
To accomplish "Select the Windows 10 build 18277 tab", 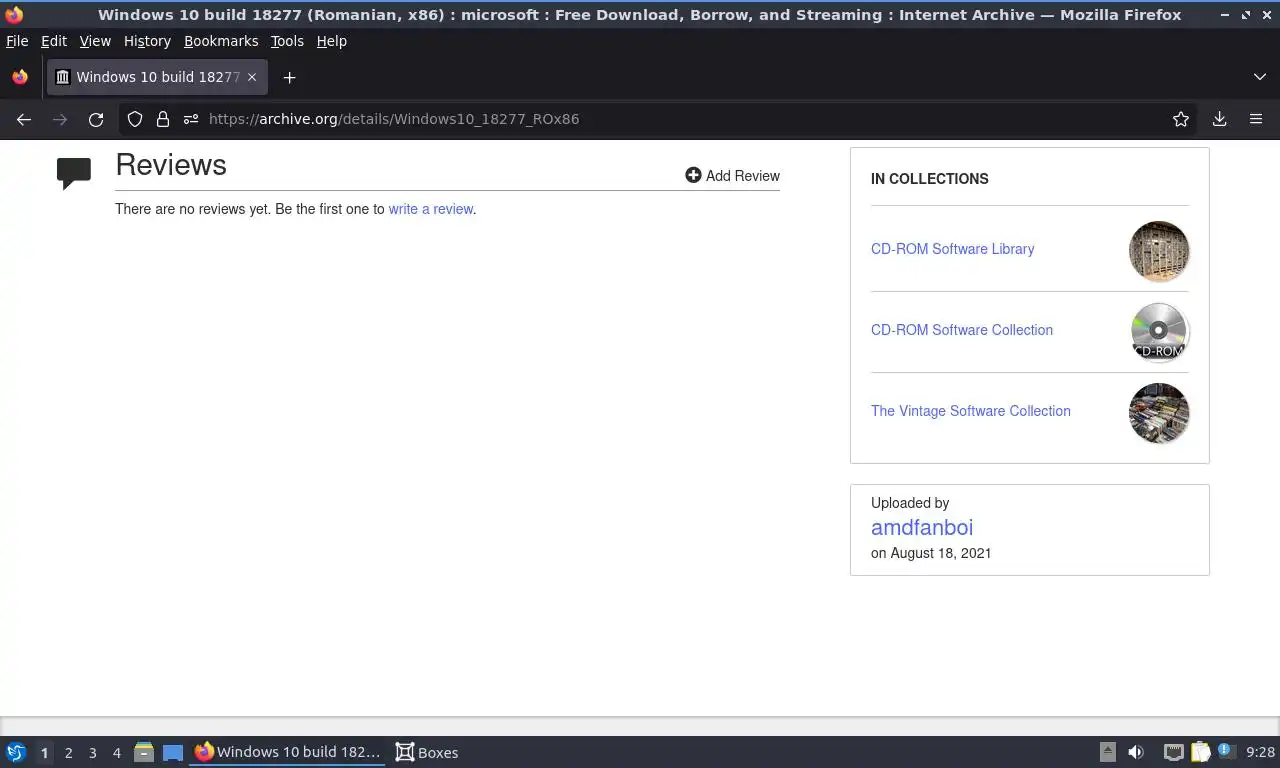I will (157, 77).
